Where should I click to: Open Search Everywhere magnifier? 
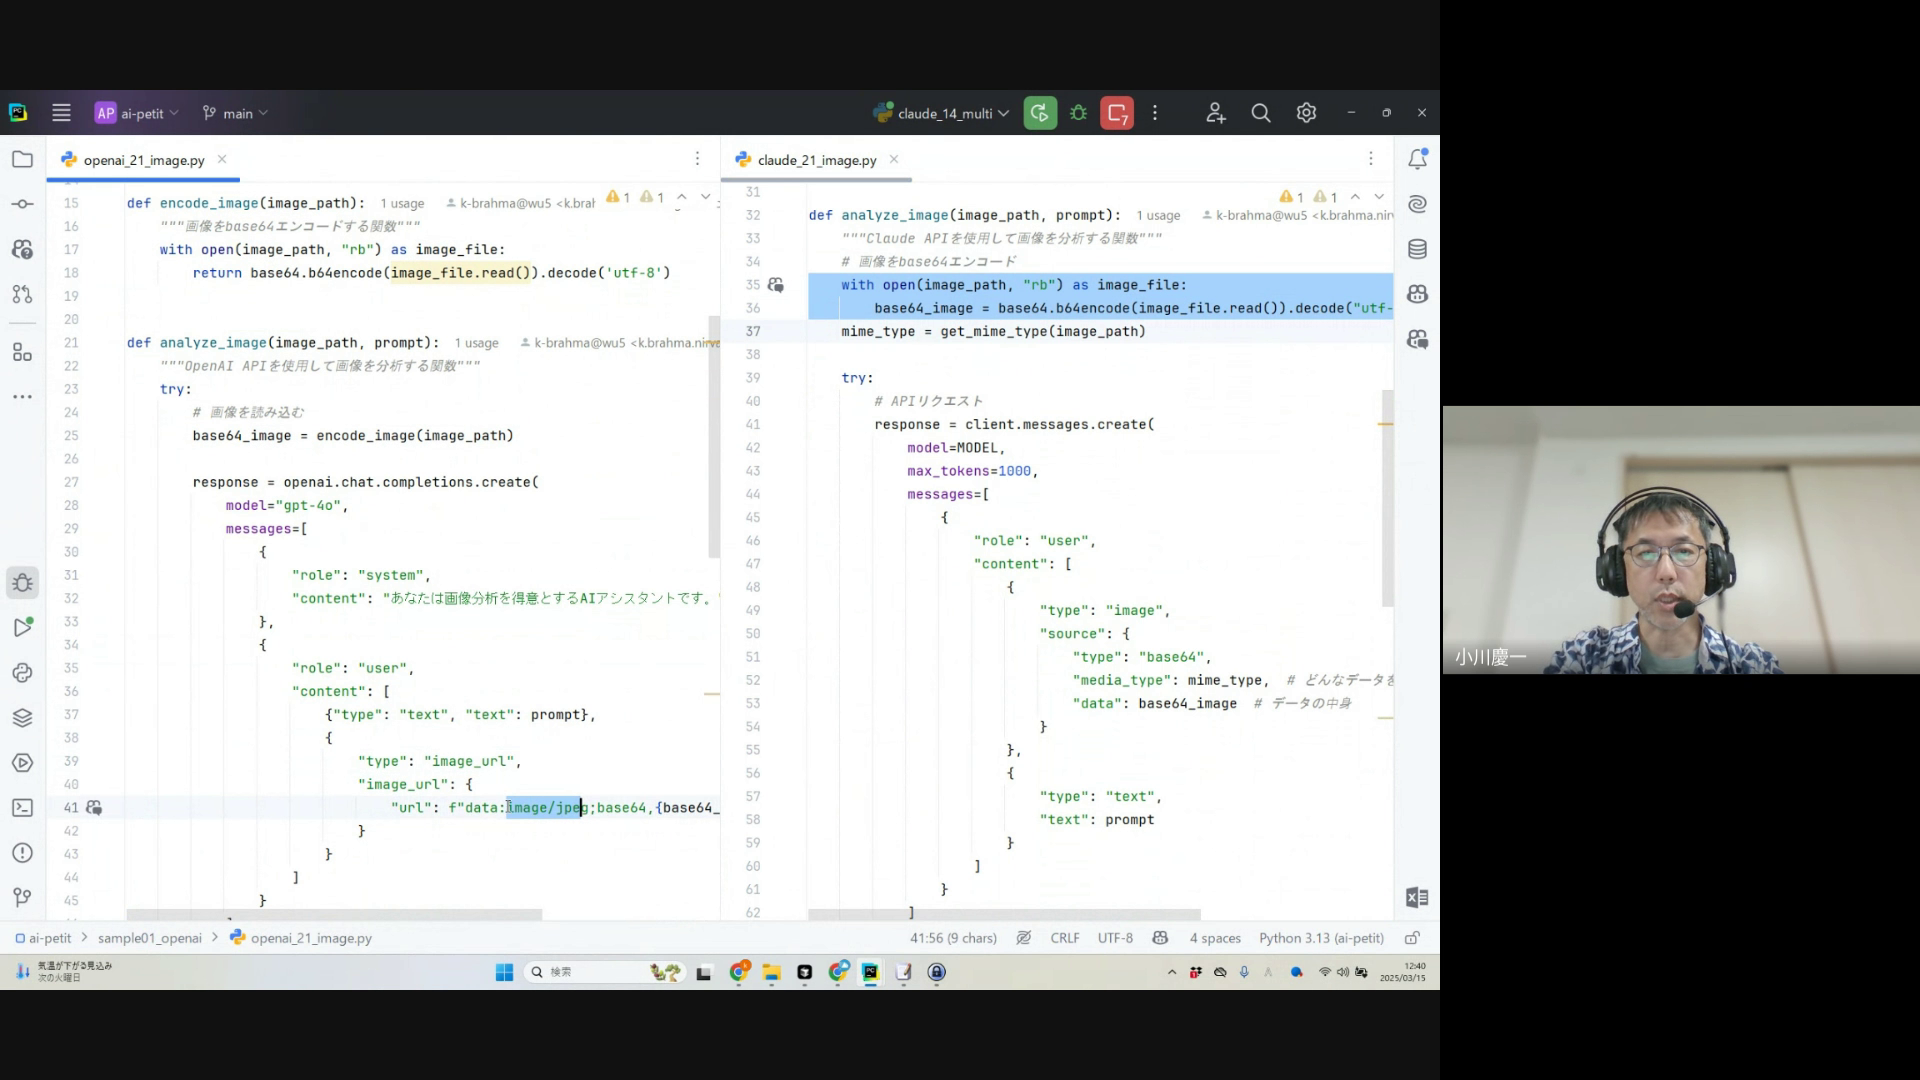point(1261,113)
